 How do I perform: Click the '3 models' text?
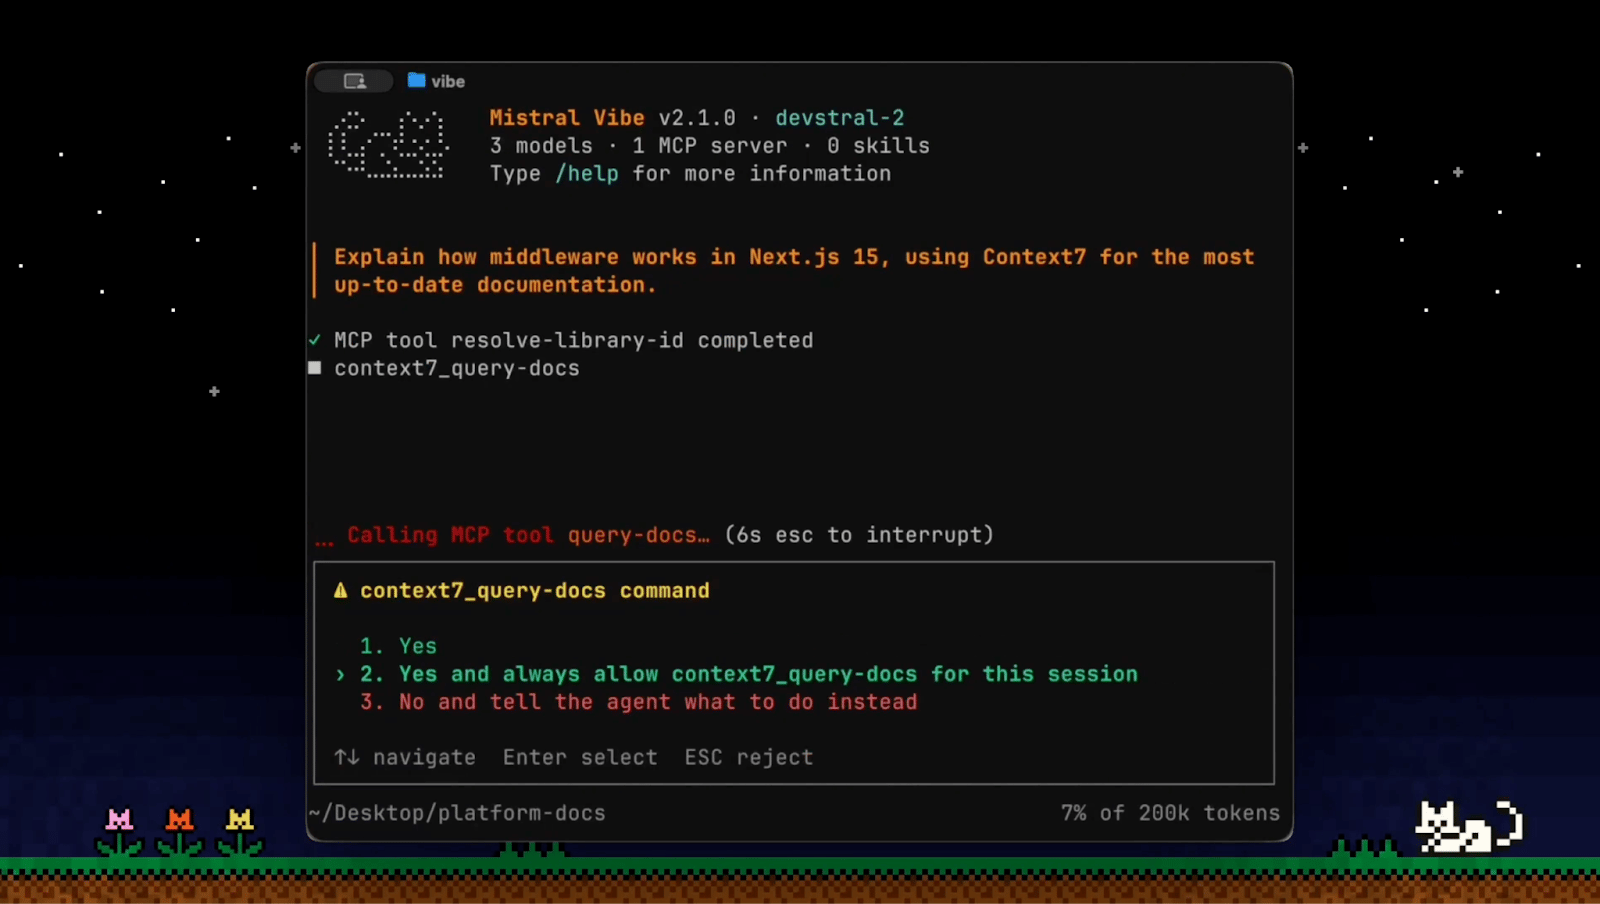coord(541,145)
